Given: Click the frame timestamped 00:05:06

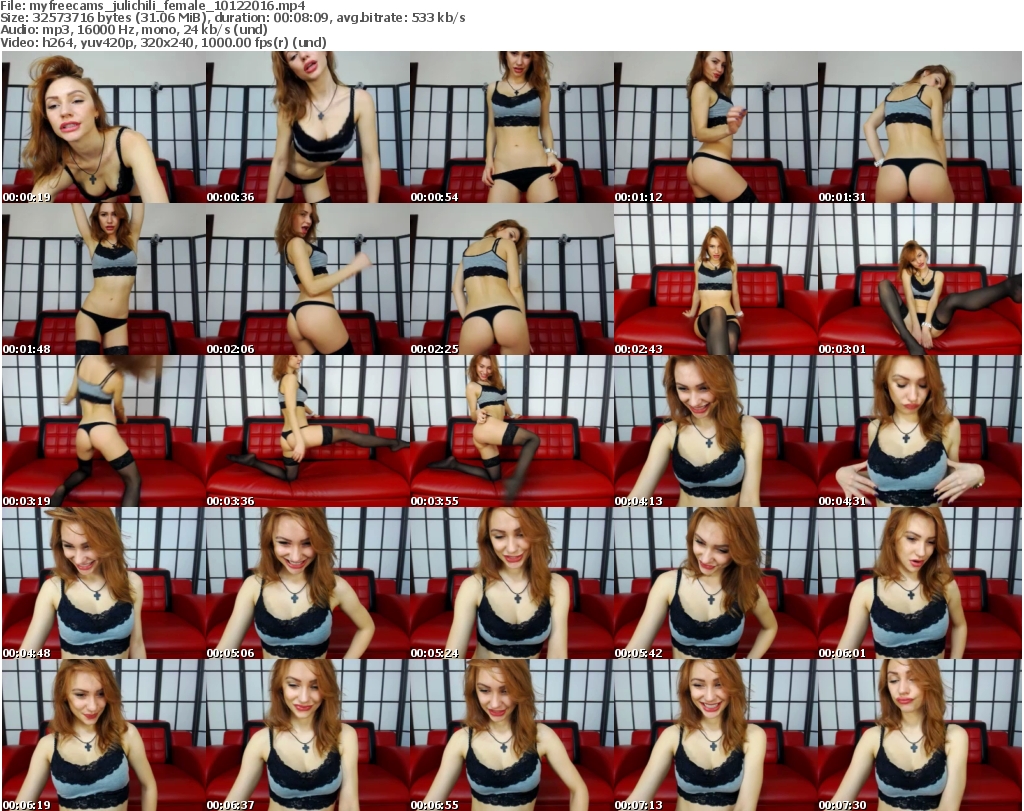Looking at the screenshot, I should coord(307,583).
